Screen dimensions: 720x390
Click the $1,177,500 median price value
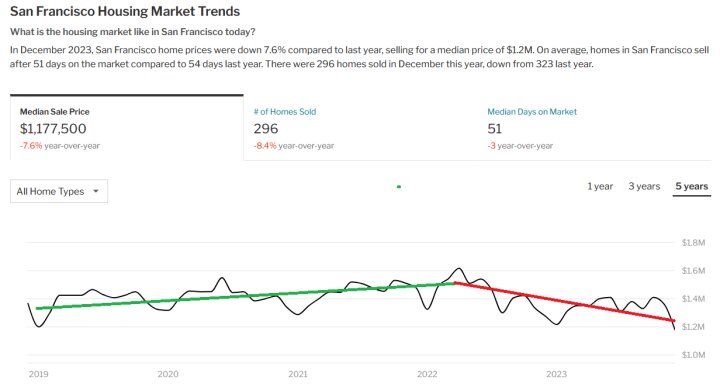tap(53, 129)
